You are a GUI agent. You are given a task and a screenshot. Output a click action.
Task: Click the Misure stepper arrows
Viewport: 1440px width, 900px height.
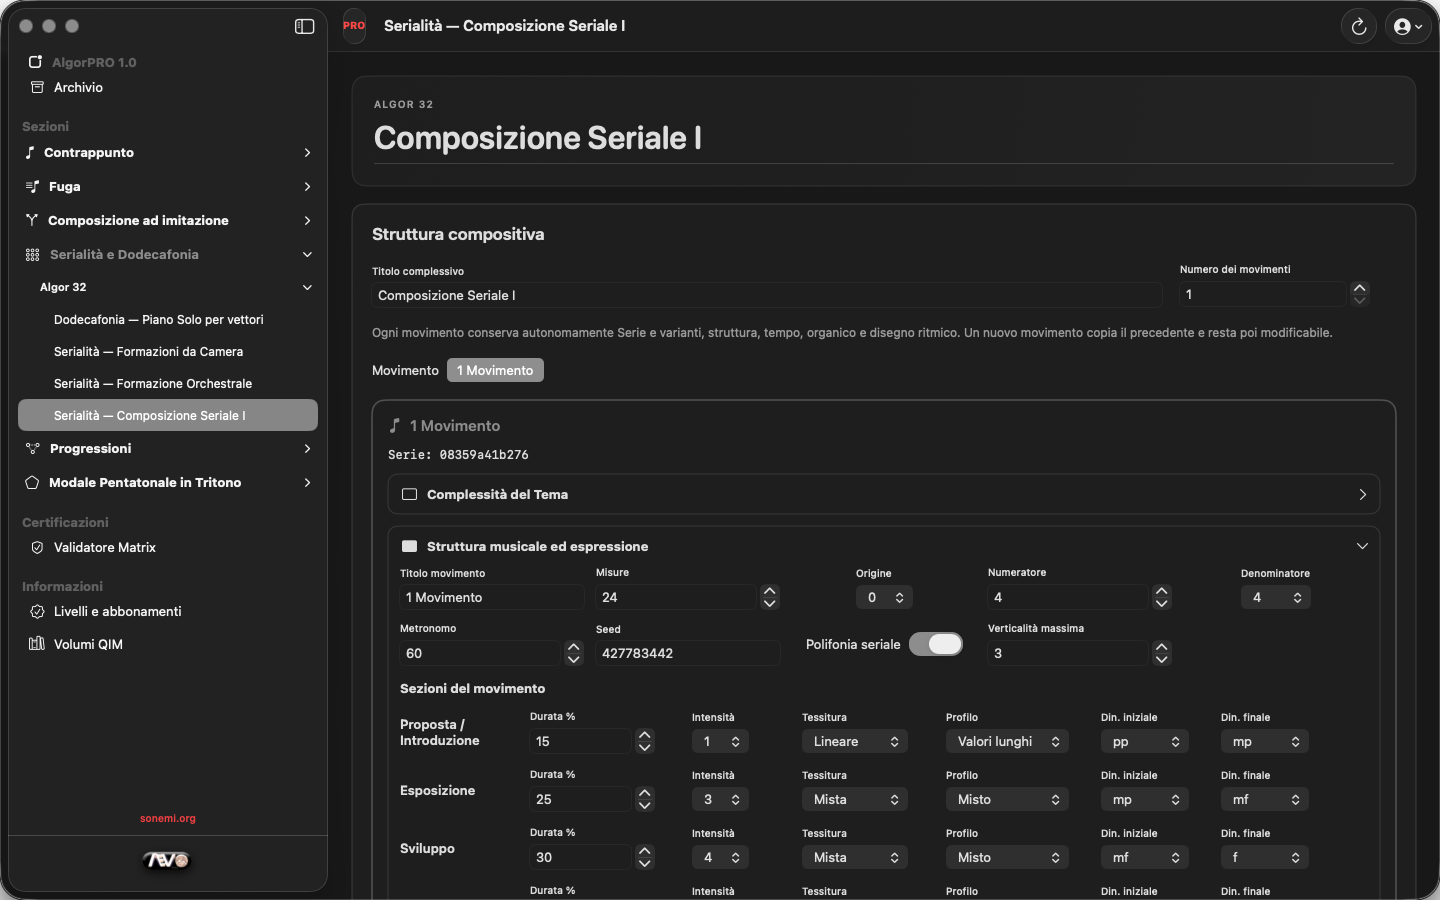click(x=769, y=597)
